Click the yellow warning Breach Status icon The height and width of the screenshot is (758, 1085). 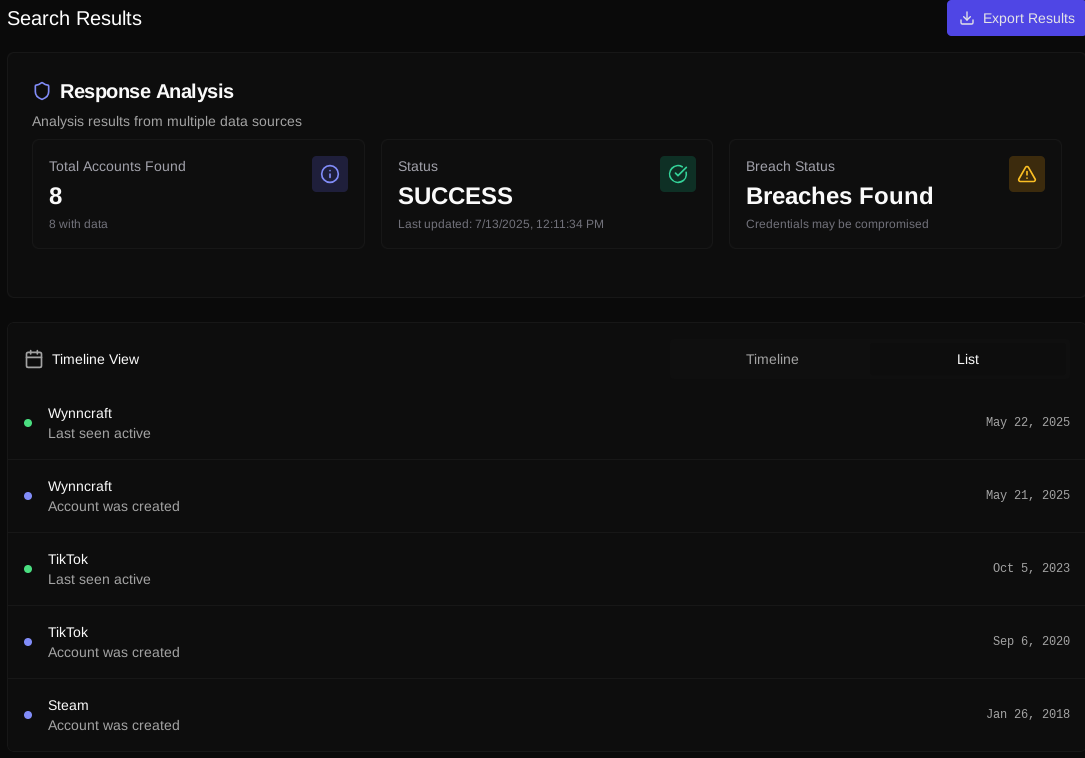1027,174
